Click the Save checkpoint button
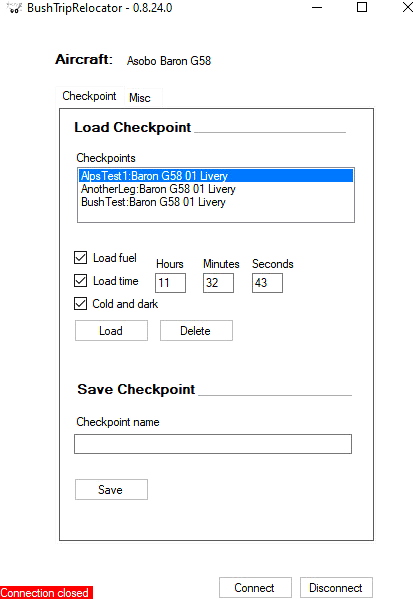The width and height of the screenshot is (418, 599). click(111, 489)
